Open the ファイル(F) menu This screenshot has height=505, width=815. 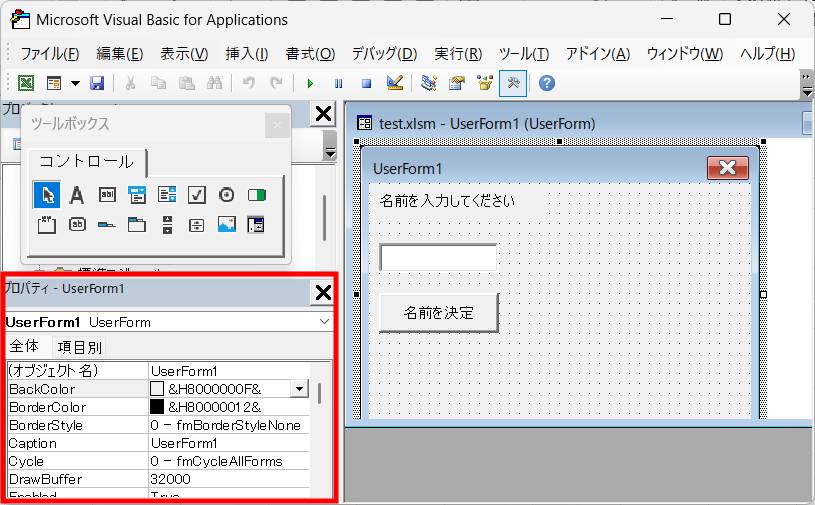50,54
